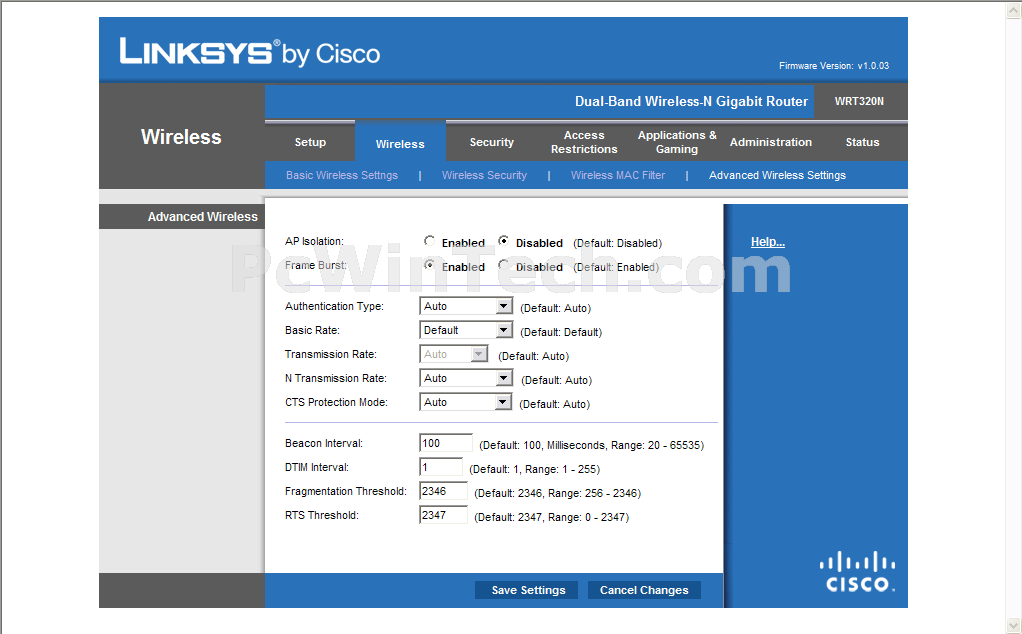Image resolution: width=1022 pixels, height=634 pixels.
Task: Select Advanced Wireless Settings subtab
Action: pyautogui.click(x=778, y=175)
